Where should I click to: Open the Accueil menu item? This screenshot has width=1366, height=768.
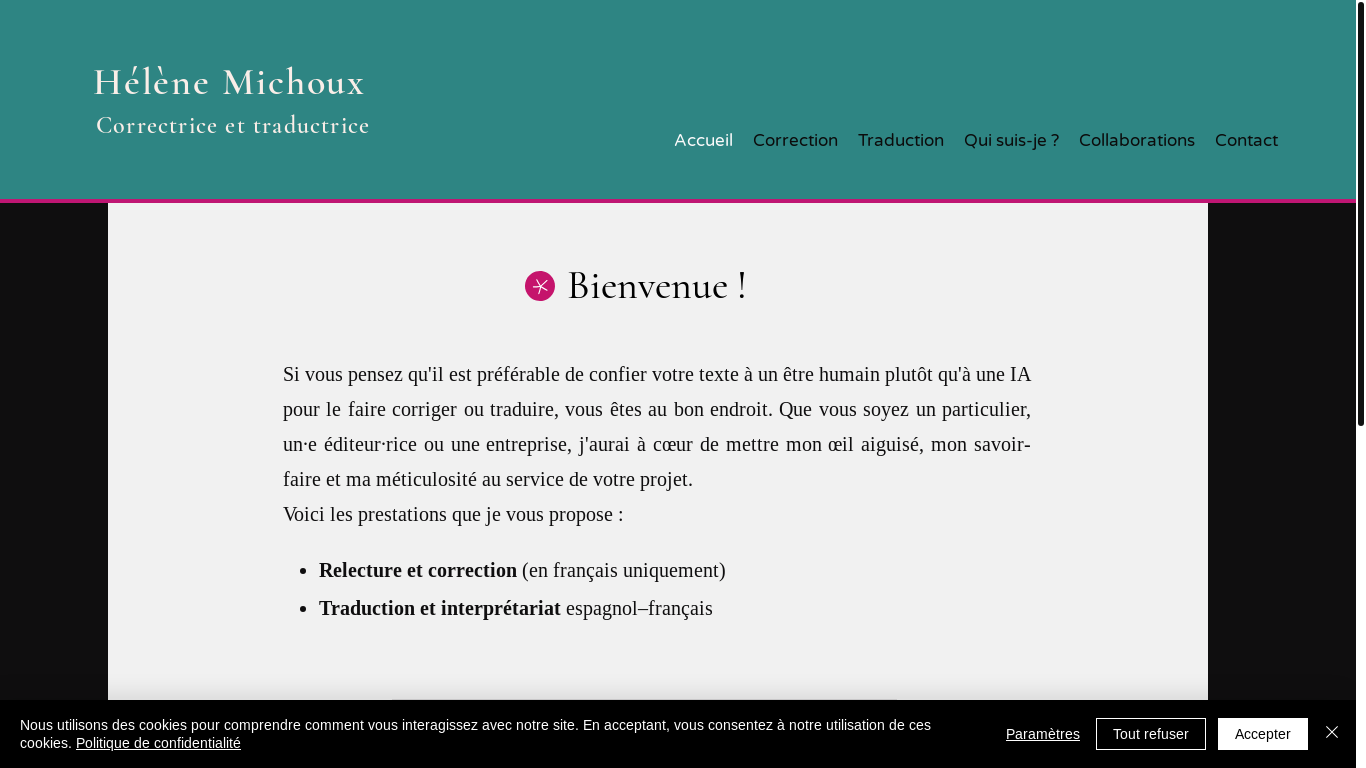703,140
